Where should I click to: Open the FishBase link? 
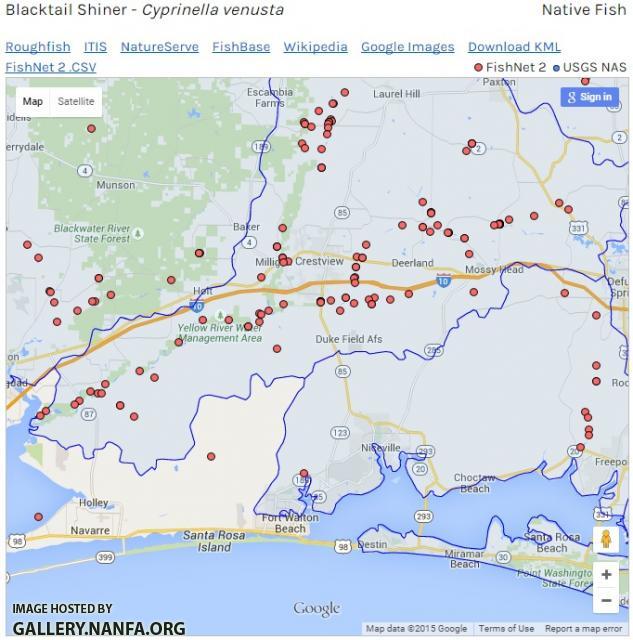[x=241, y=47]
